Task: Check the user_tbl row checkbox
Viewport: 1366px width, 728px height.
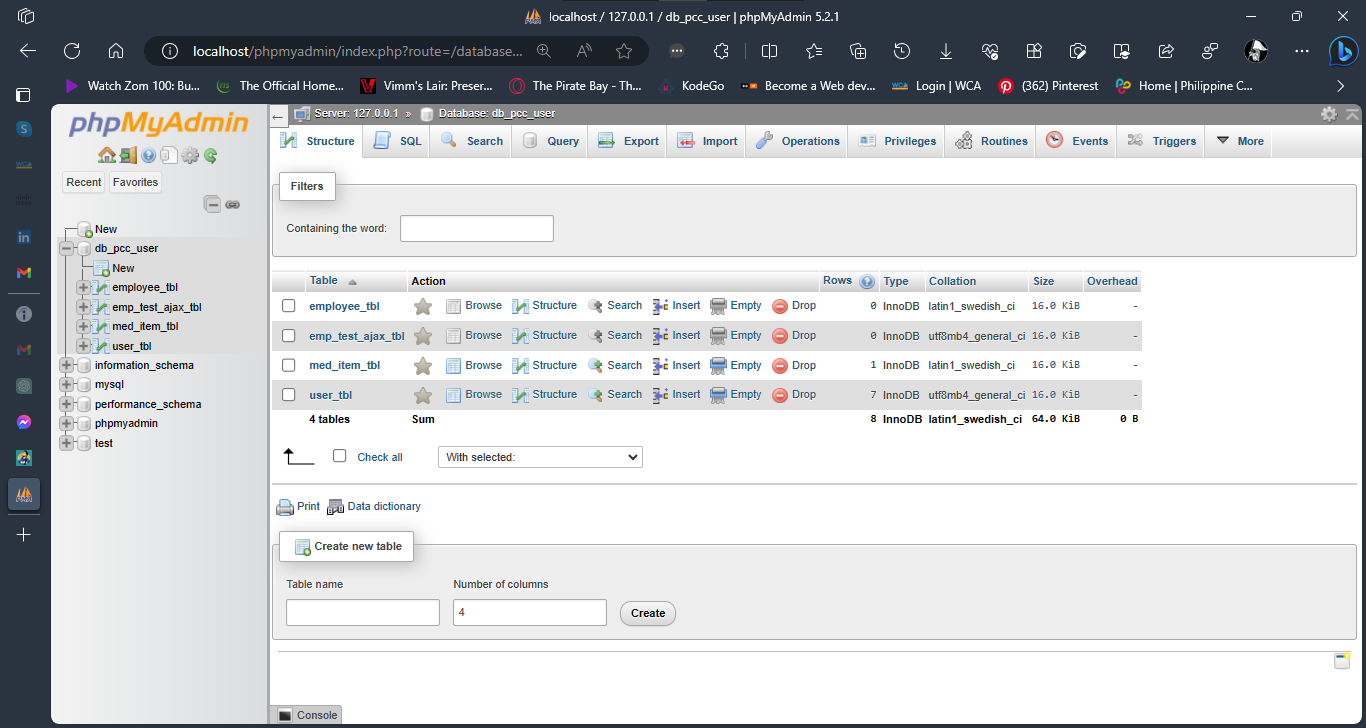Action: point(289,395)
